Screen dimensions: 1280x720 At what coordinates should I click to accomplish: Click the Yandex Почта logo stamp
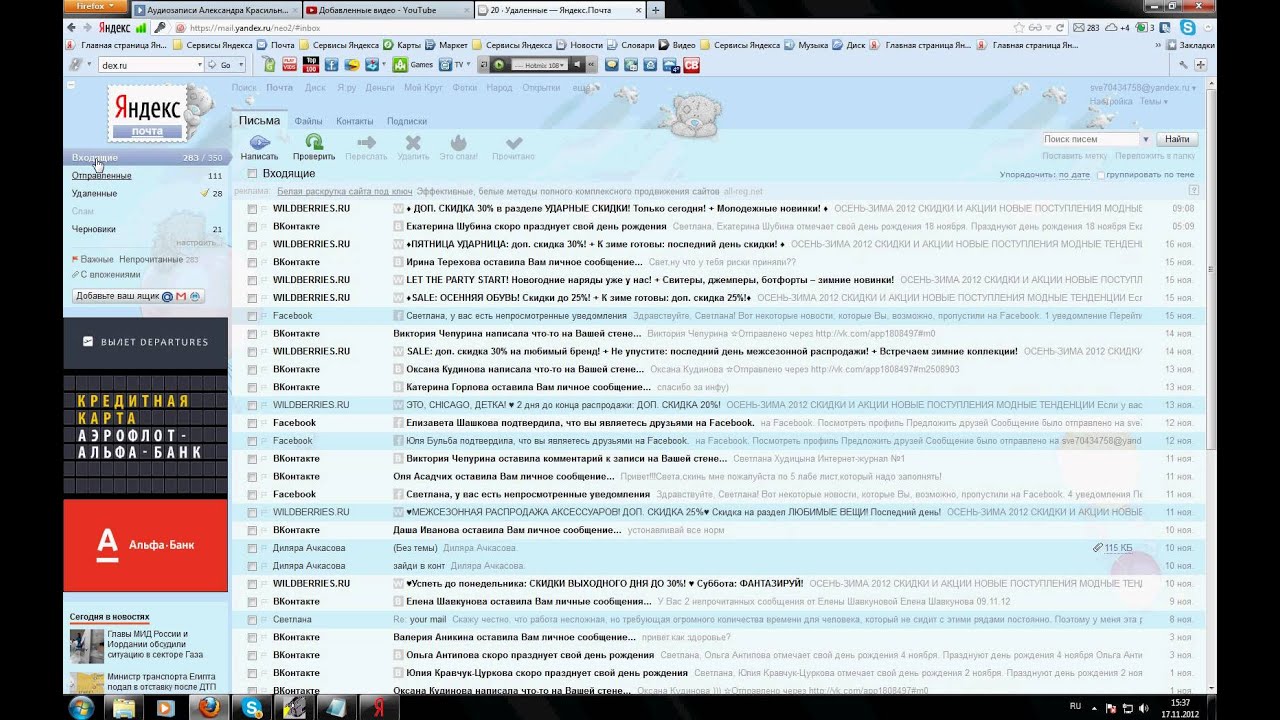(147, 112)
